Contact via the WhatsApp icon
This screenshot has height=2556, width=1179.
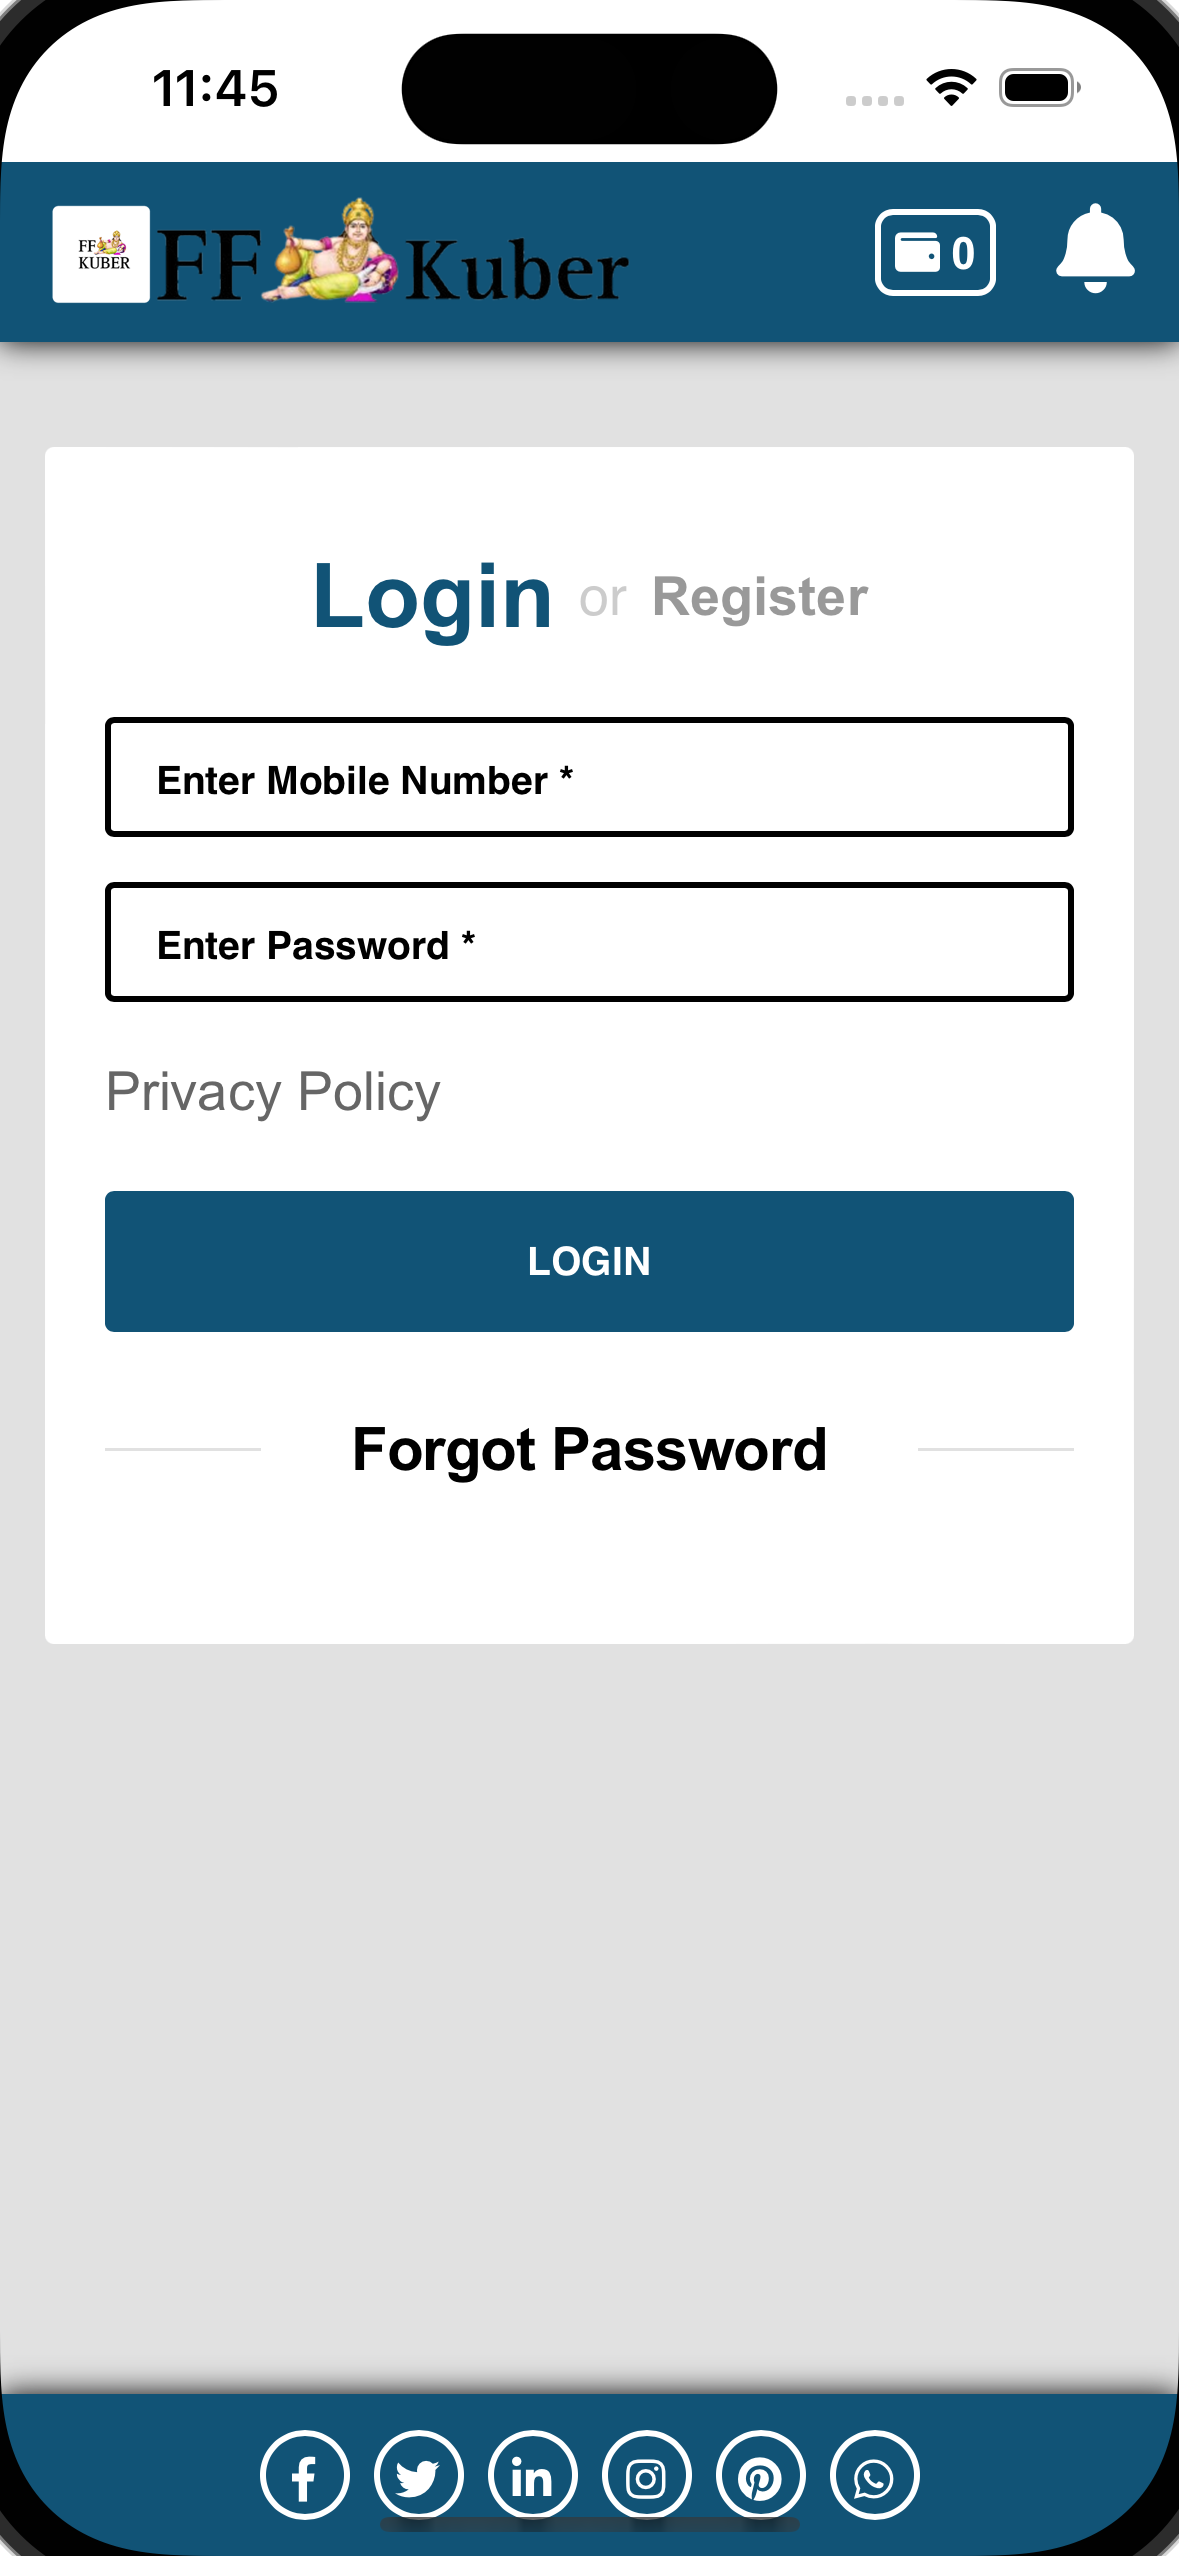click(x=875, y=2476)
